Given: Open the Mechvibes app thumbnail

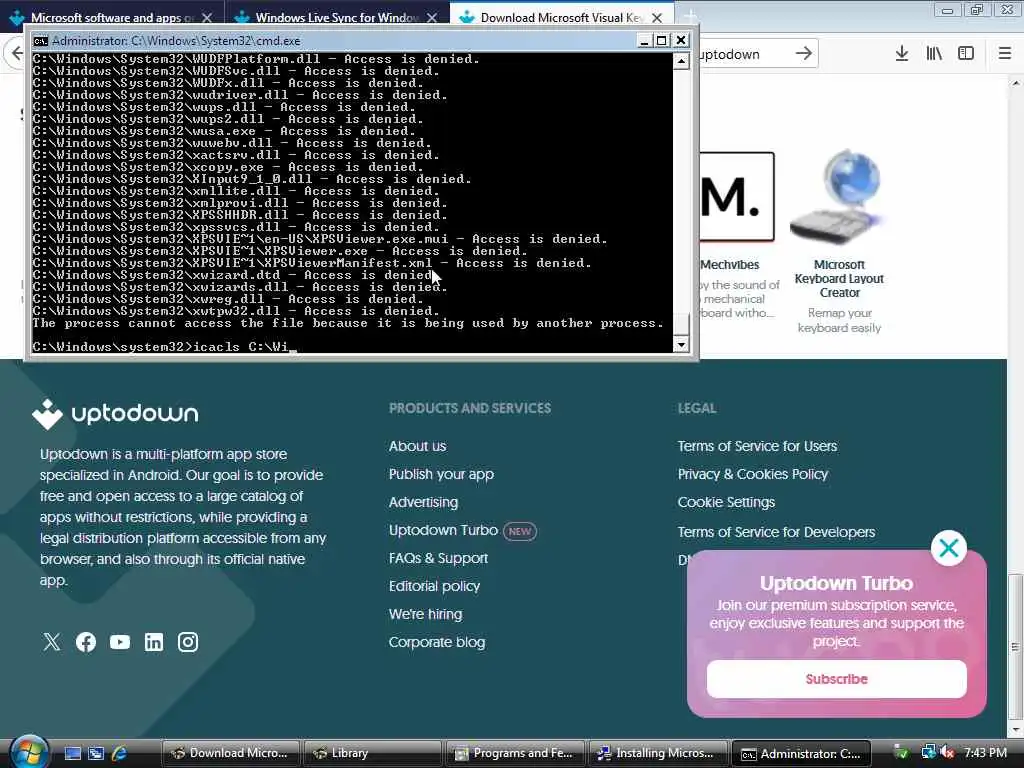Looking at the screenshot, I should [x=737, y=197].
